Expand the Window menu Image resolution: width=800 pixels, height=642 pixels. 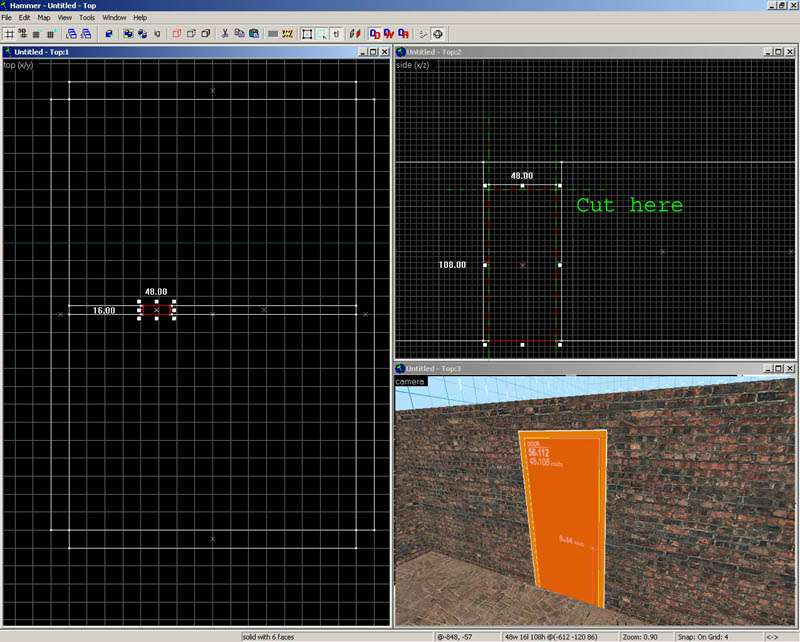[x=114, y=18]
